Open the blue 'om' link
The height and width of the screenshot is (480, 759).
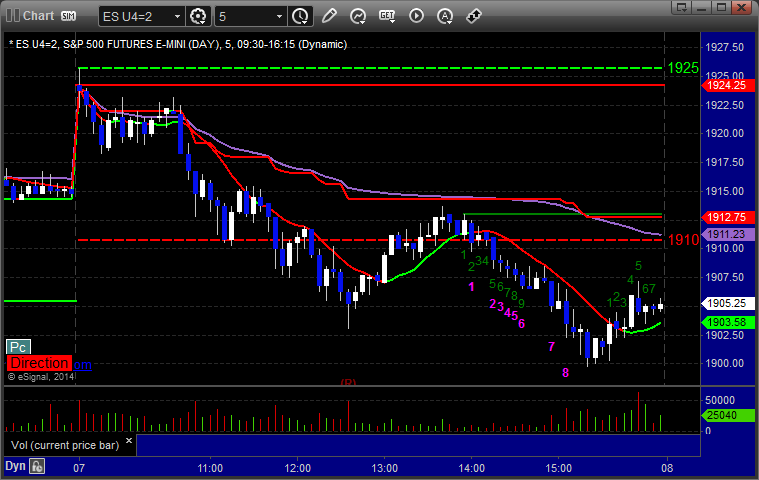coord(82,365)
